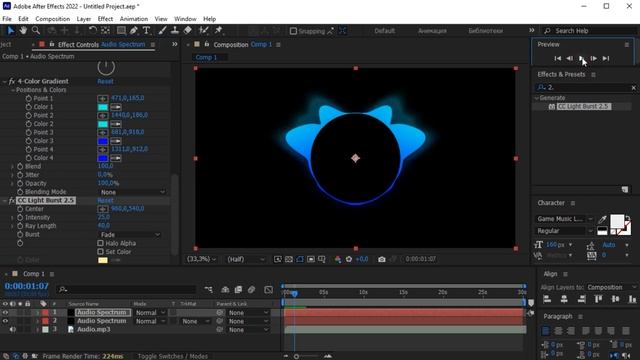Toggle the 4-Color Gradient fx switch

pyautogui.click(x=12, y=81)
